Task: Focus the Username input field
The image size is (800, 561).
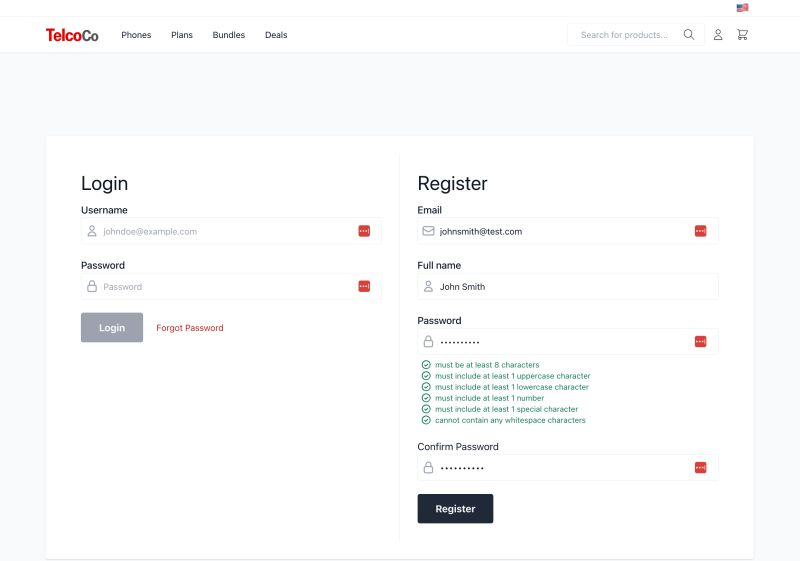Action: pyautogui.click(x=231, y=231)
